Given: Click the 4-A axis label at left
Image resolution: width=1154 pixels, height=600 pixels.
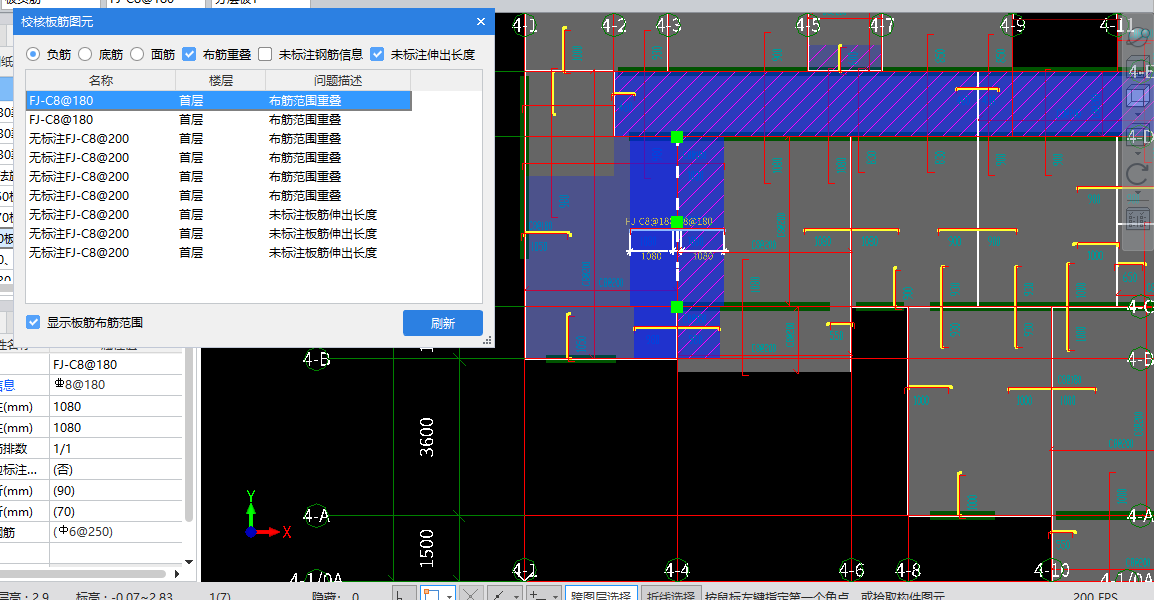Looking at the screenshot, I should click(x=316, y=516).
